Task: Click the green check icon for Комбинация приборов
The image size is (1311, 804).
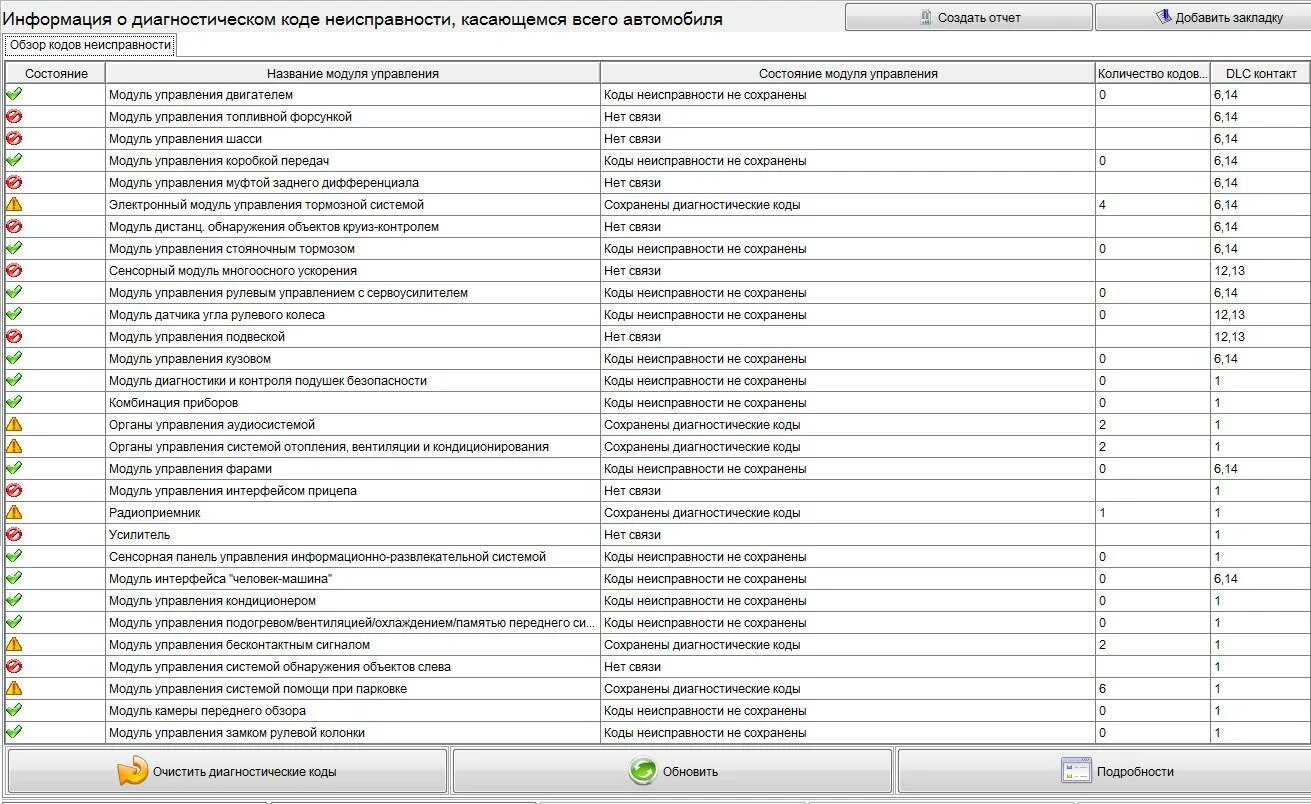Action: click(x=14, y=402)
